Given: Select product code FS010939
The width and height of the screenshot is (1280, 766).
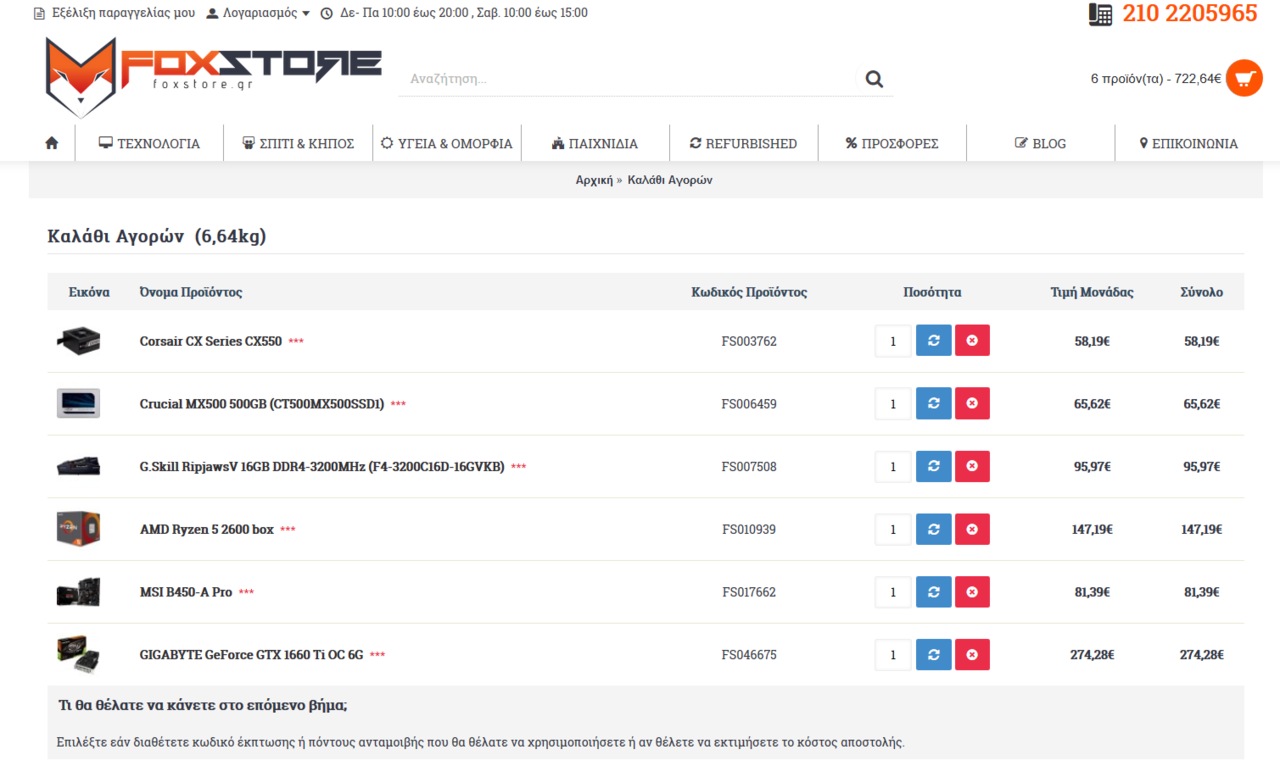Looking at the screenshot, I should coord(749,529).
